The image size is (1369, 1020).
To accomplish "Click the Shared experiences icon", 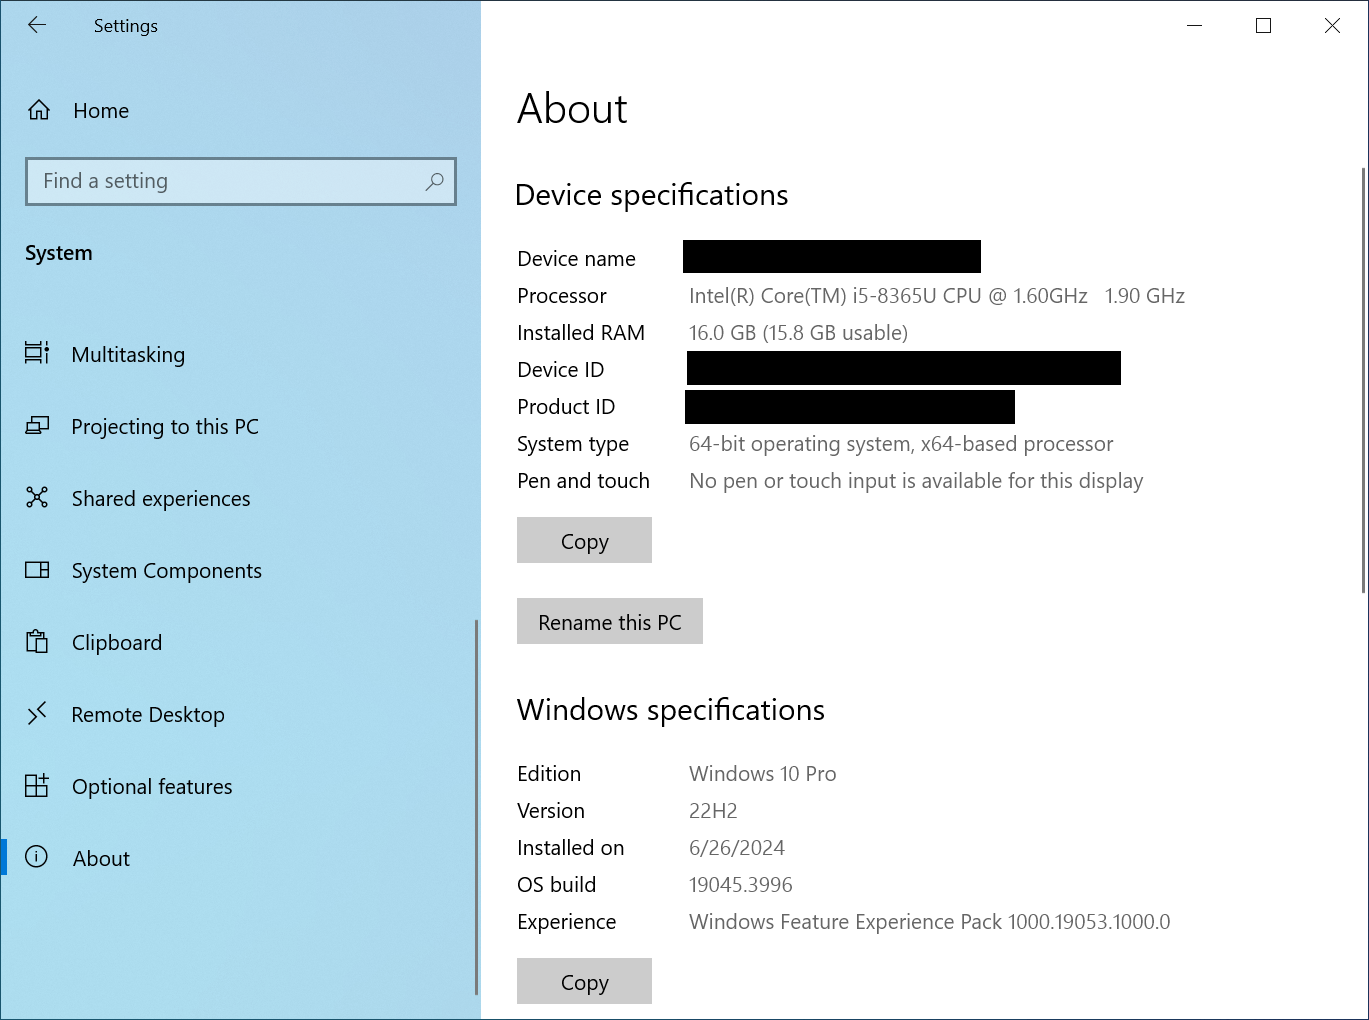I will coord(37,497).
